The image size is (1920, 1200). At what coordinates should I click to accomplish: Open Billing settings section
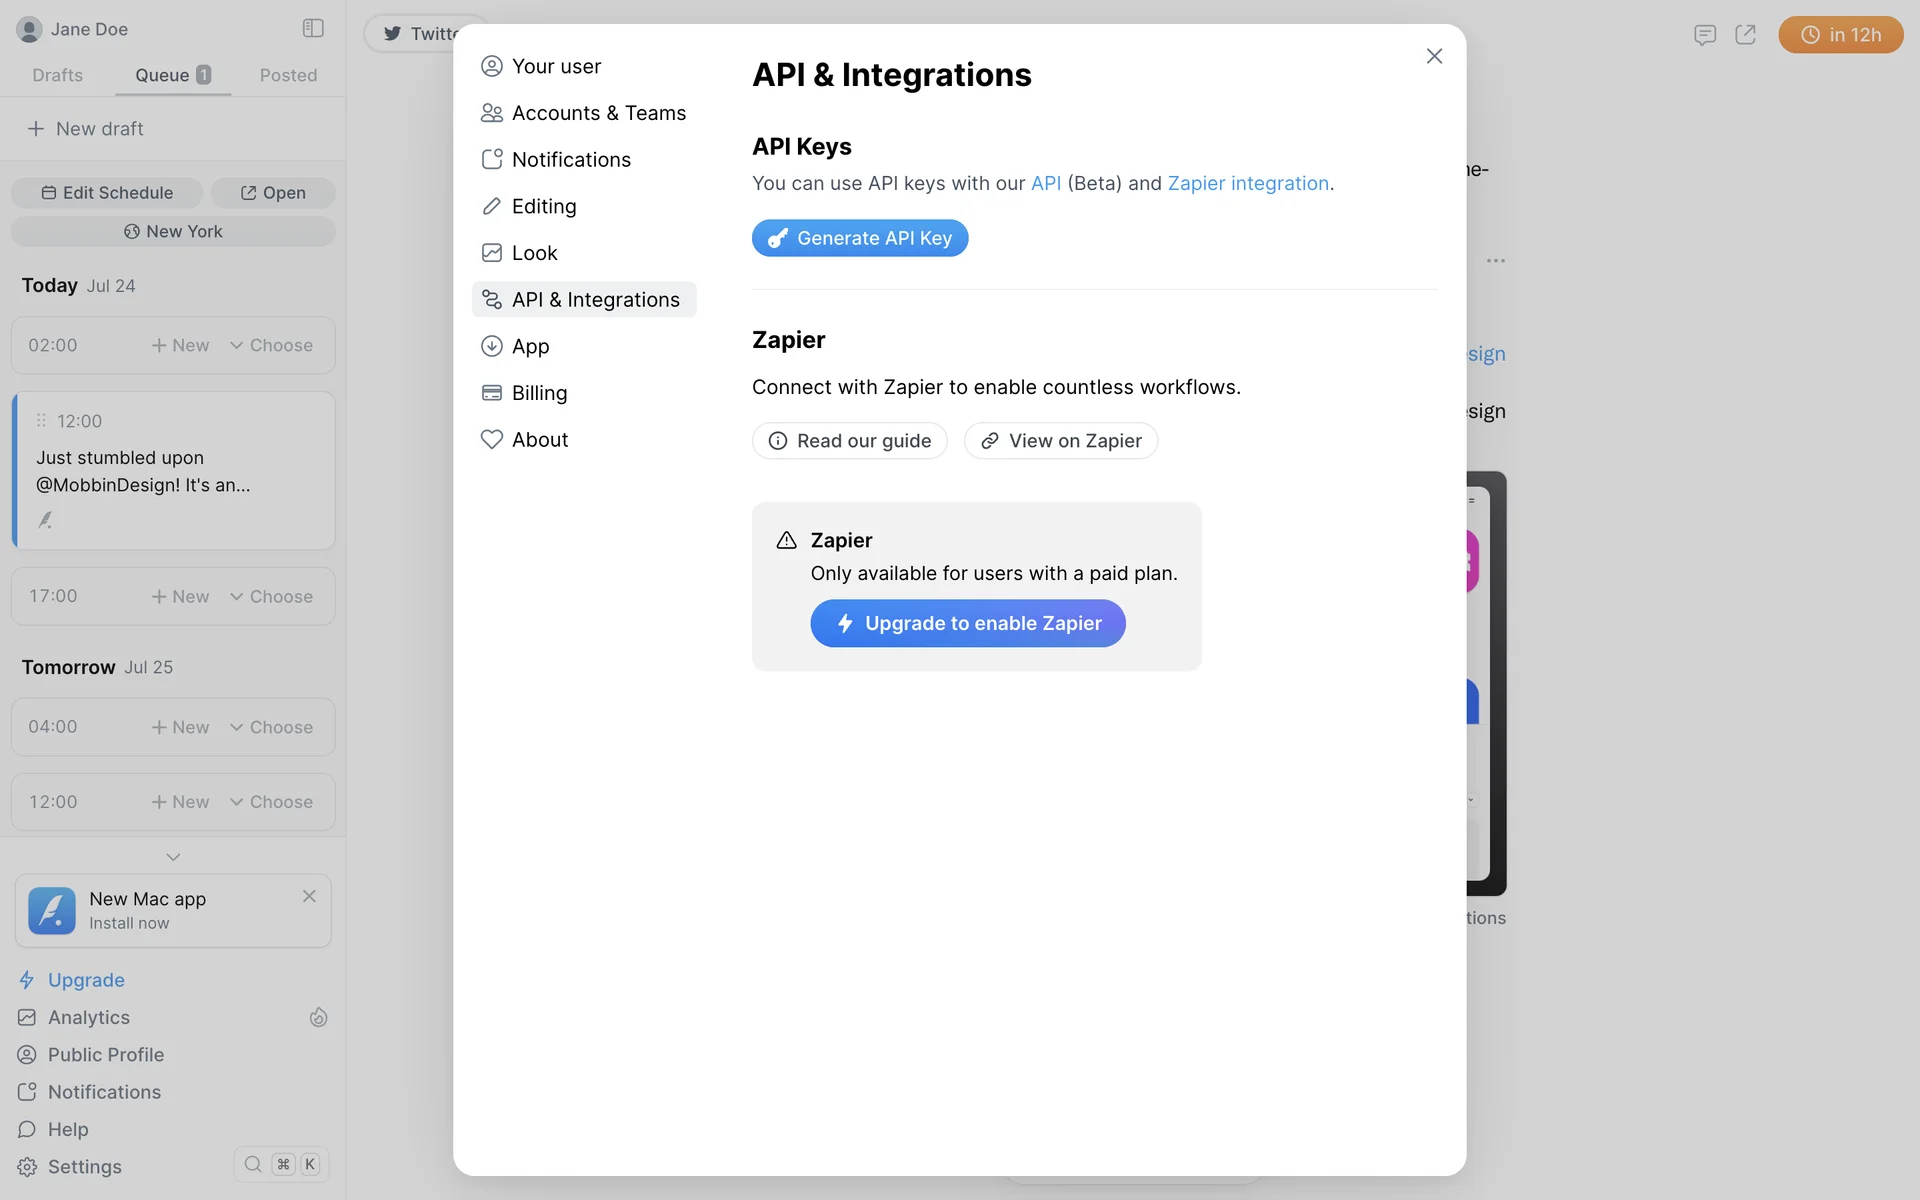click(539, 393)
